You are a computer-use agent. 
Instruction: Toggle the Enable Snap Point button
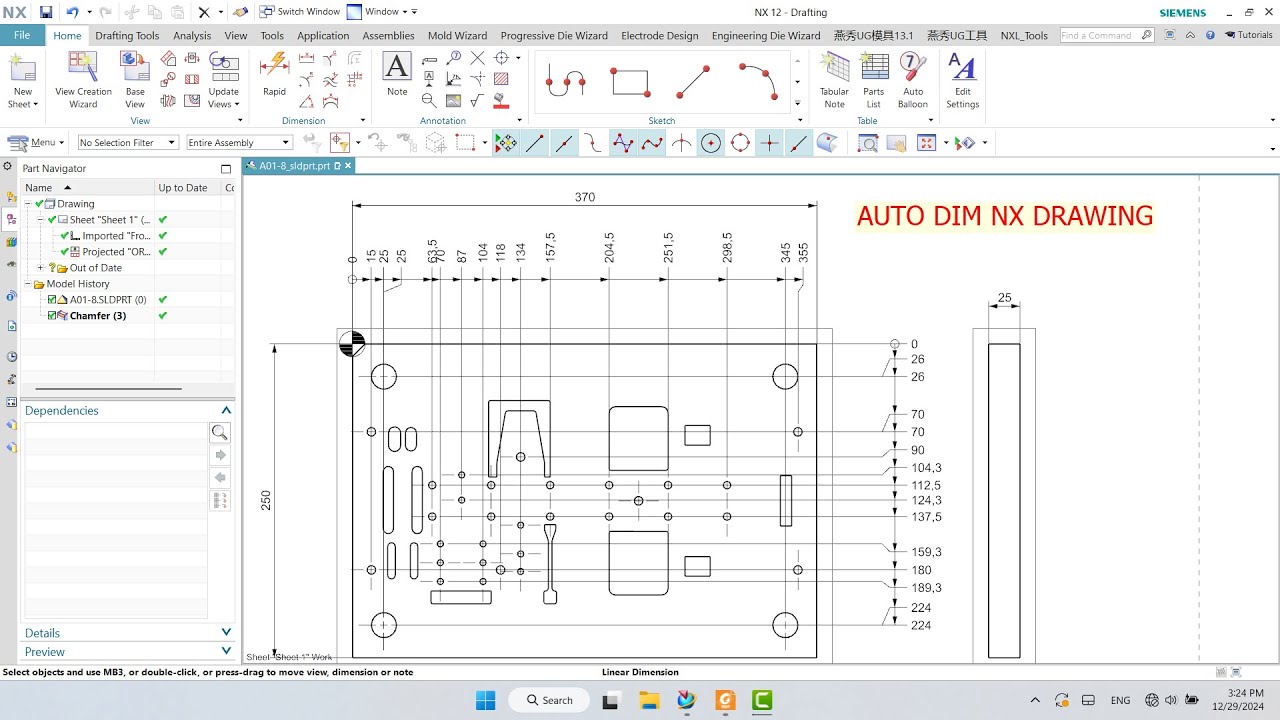[x=506, y=143]
